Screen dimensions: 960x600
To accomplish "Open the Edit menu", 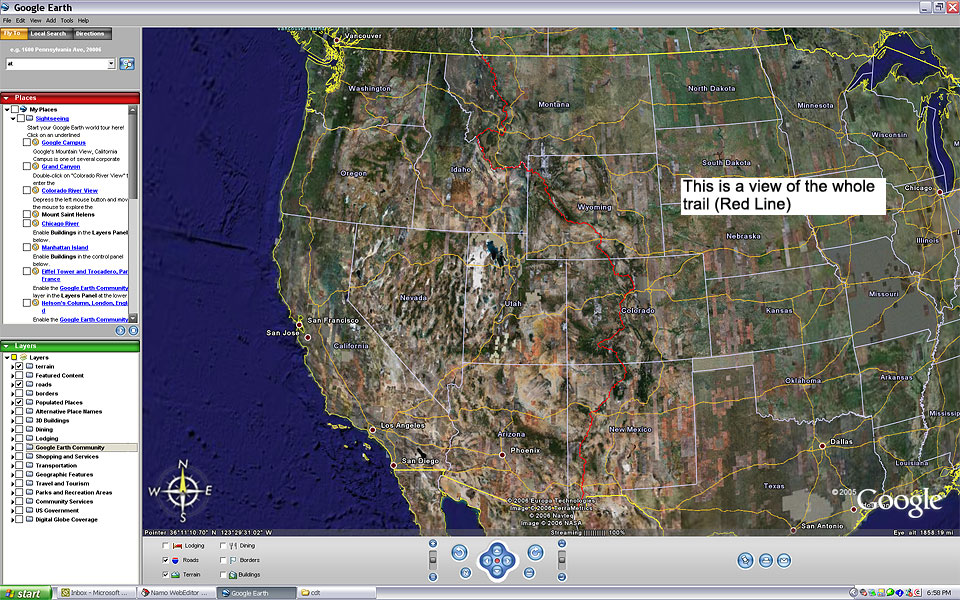I will (20, 20).
